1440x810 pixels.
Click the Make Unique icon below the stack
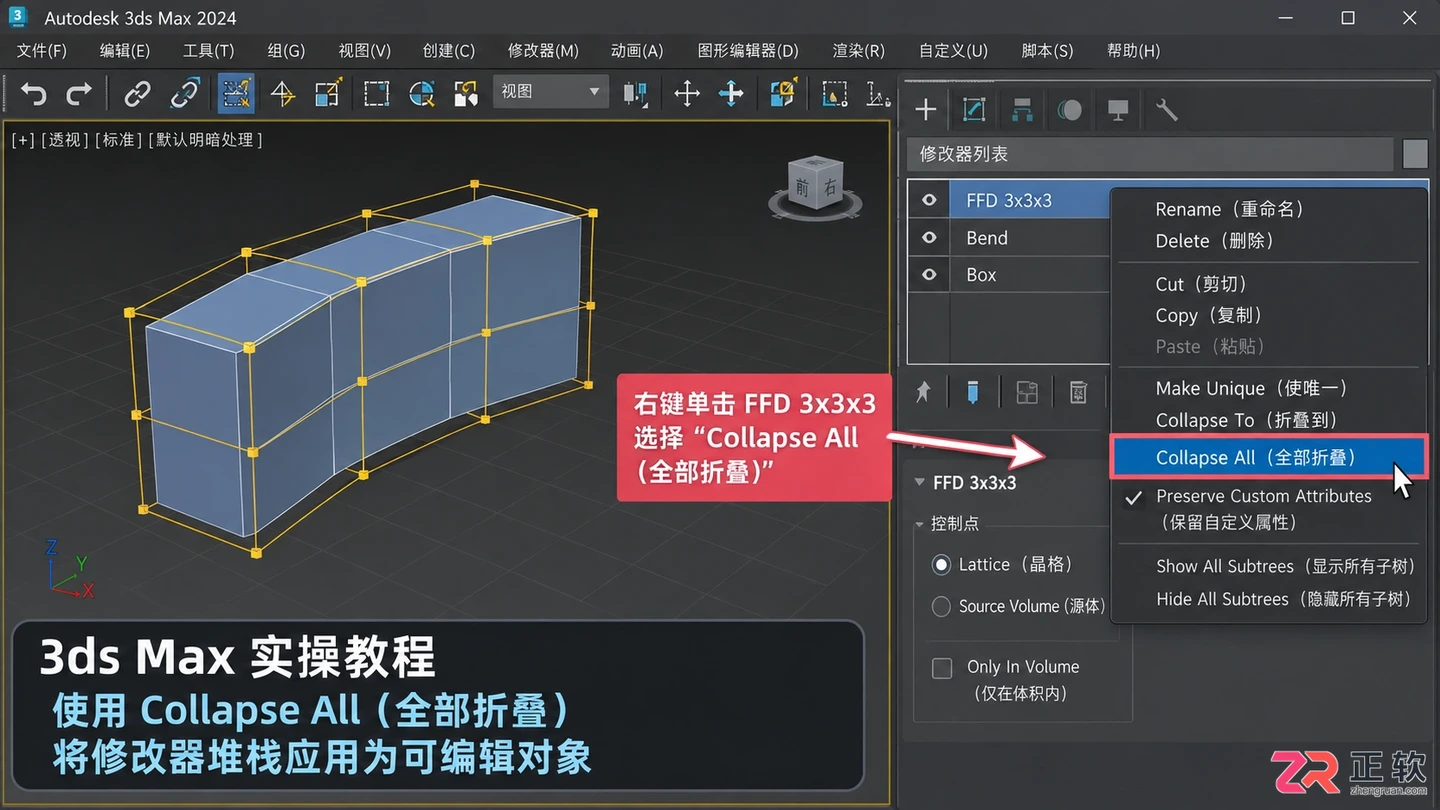(x=1027, y=392)
